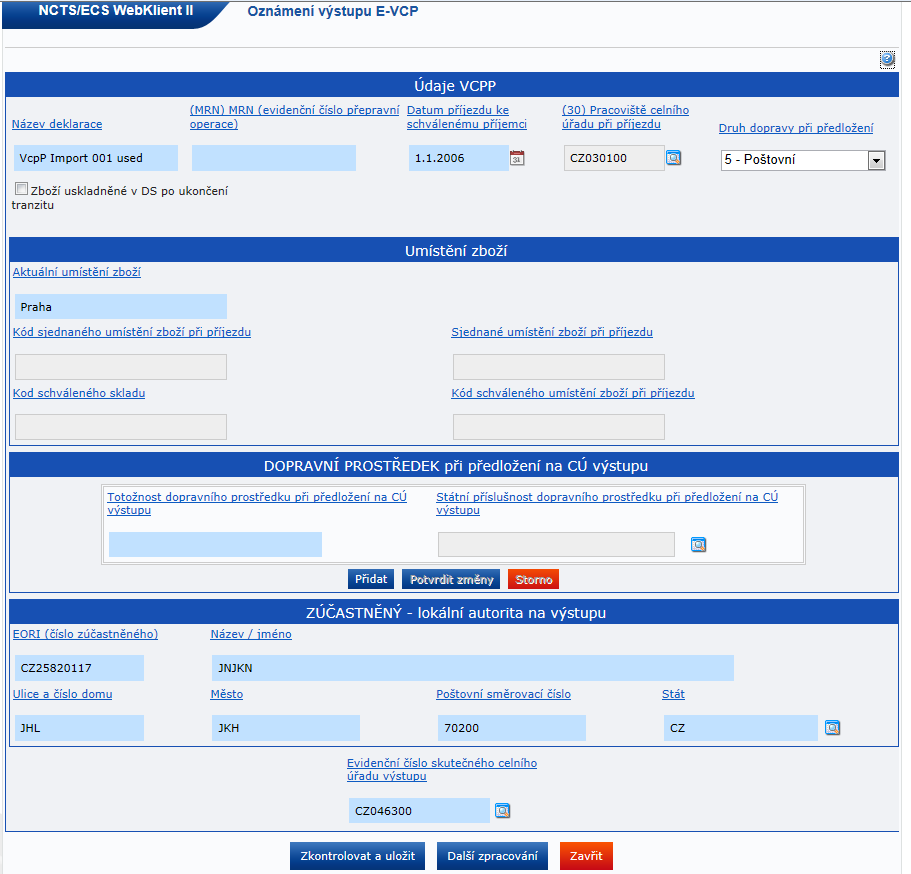Focus the MRN input field
This screenshot has height=874, width=911.
click(273, 158)
